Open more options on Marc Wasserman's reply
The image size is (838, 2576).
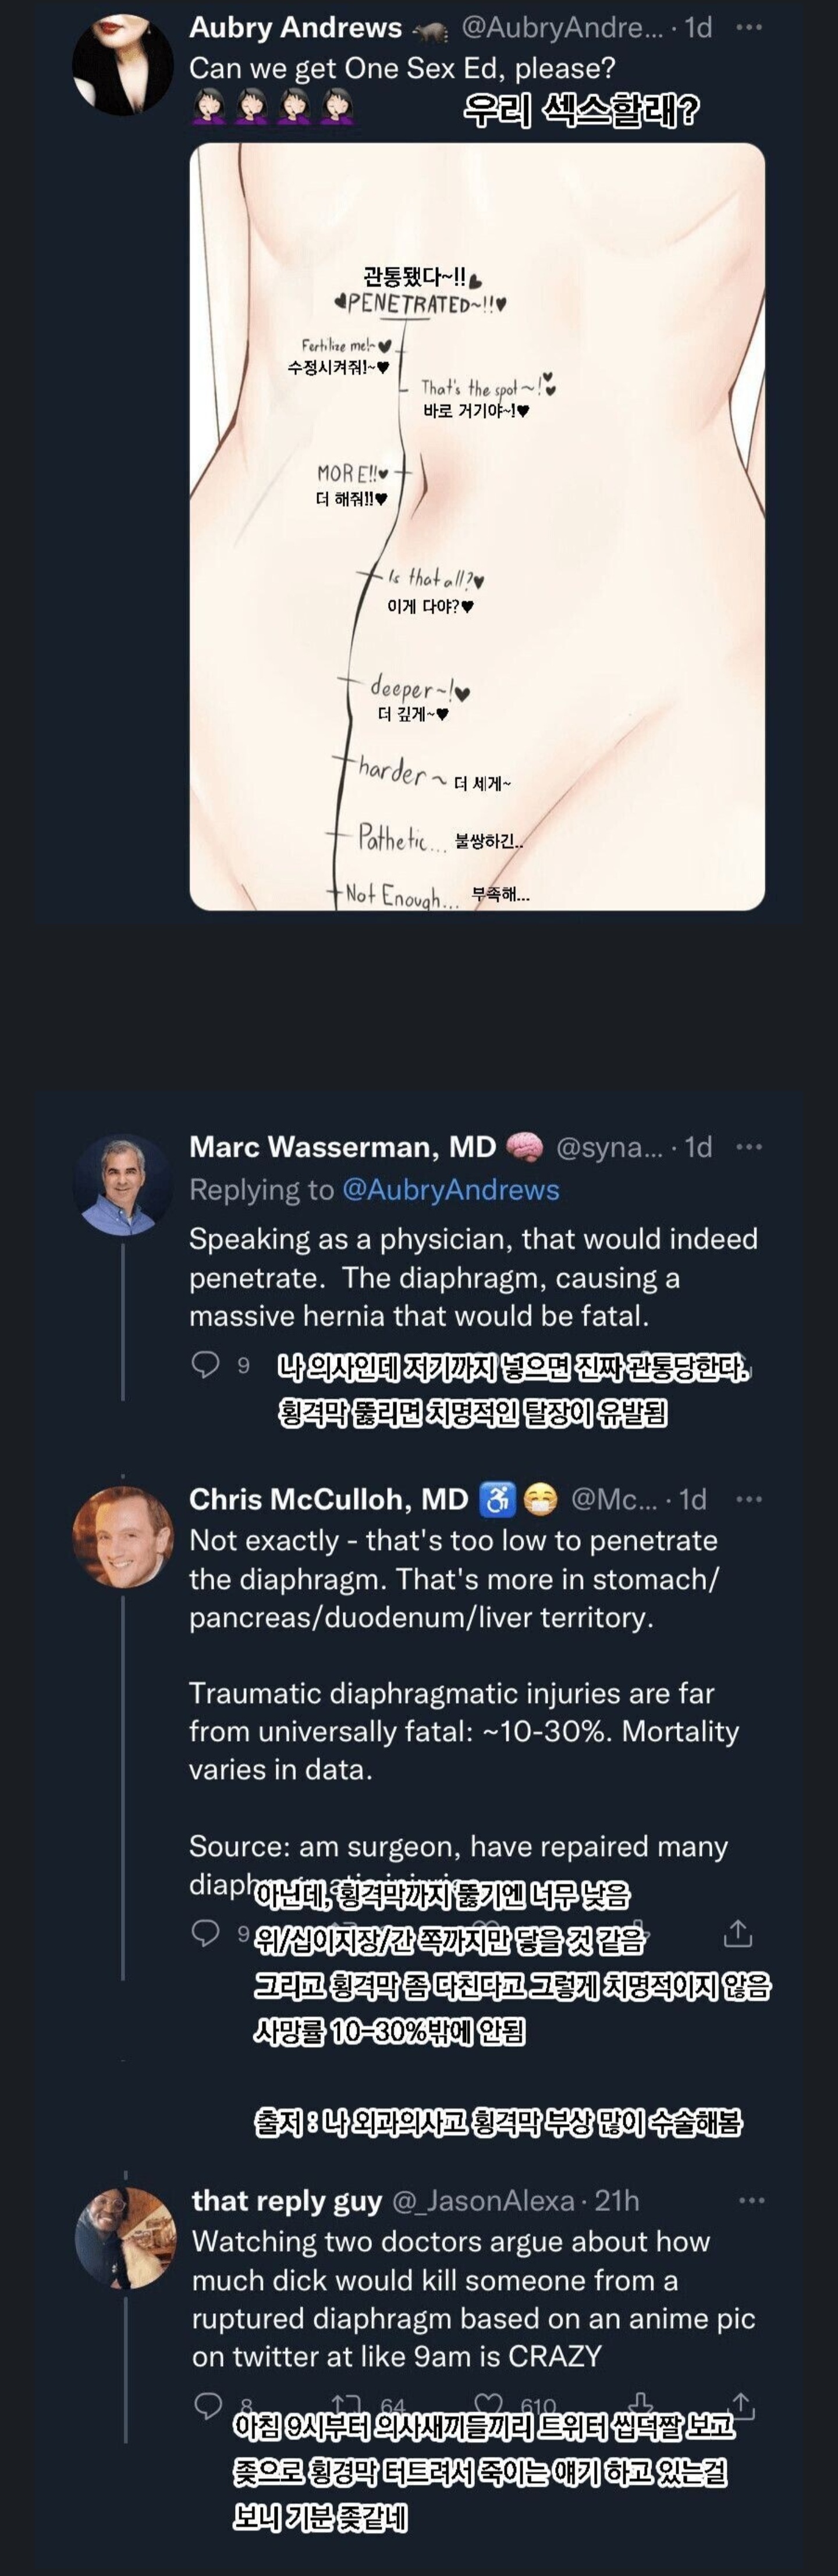click(x=748, y=1147)
